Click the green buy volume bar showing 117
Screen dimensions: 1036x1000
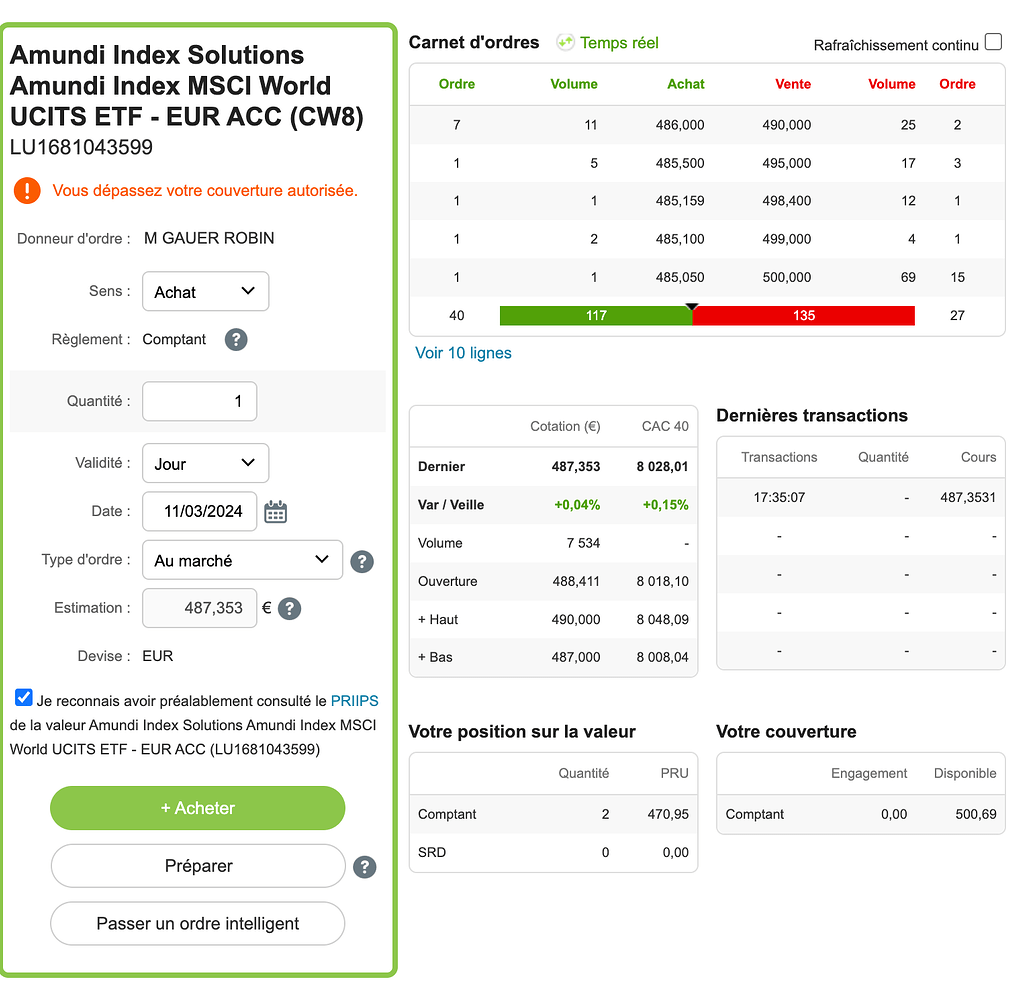(x=596, y=316)
